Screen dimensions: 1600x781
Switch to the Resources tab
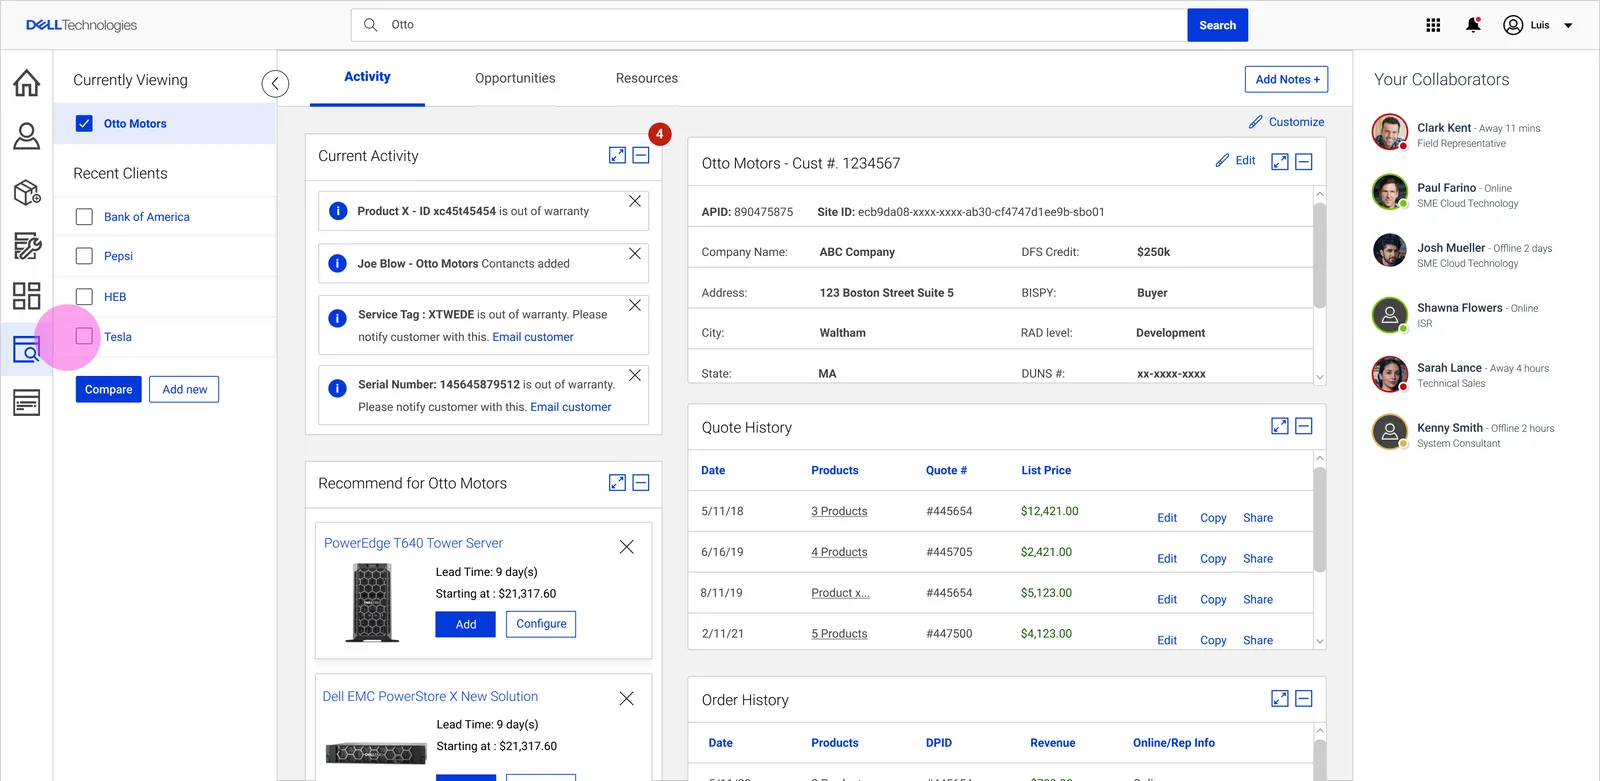point(647,78)
